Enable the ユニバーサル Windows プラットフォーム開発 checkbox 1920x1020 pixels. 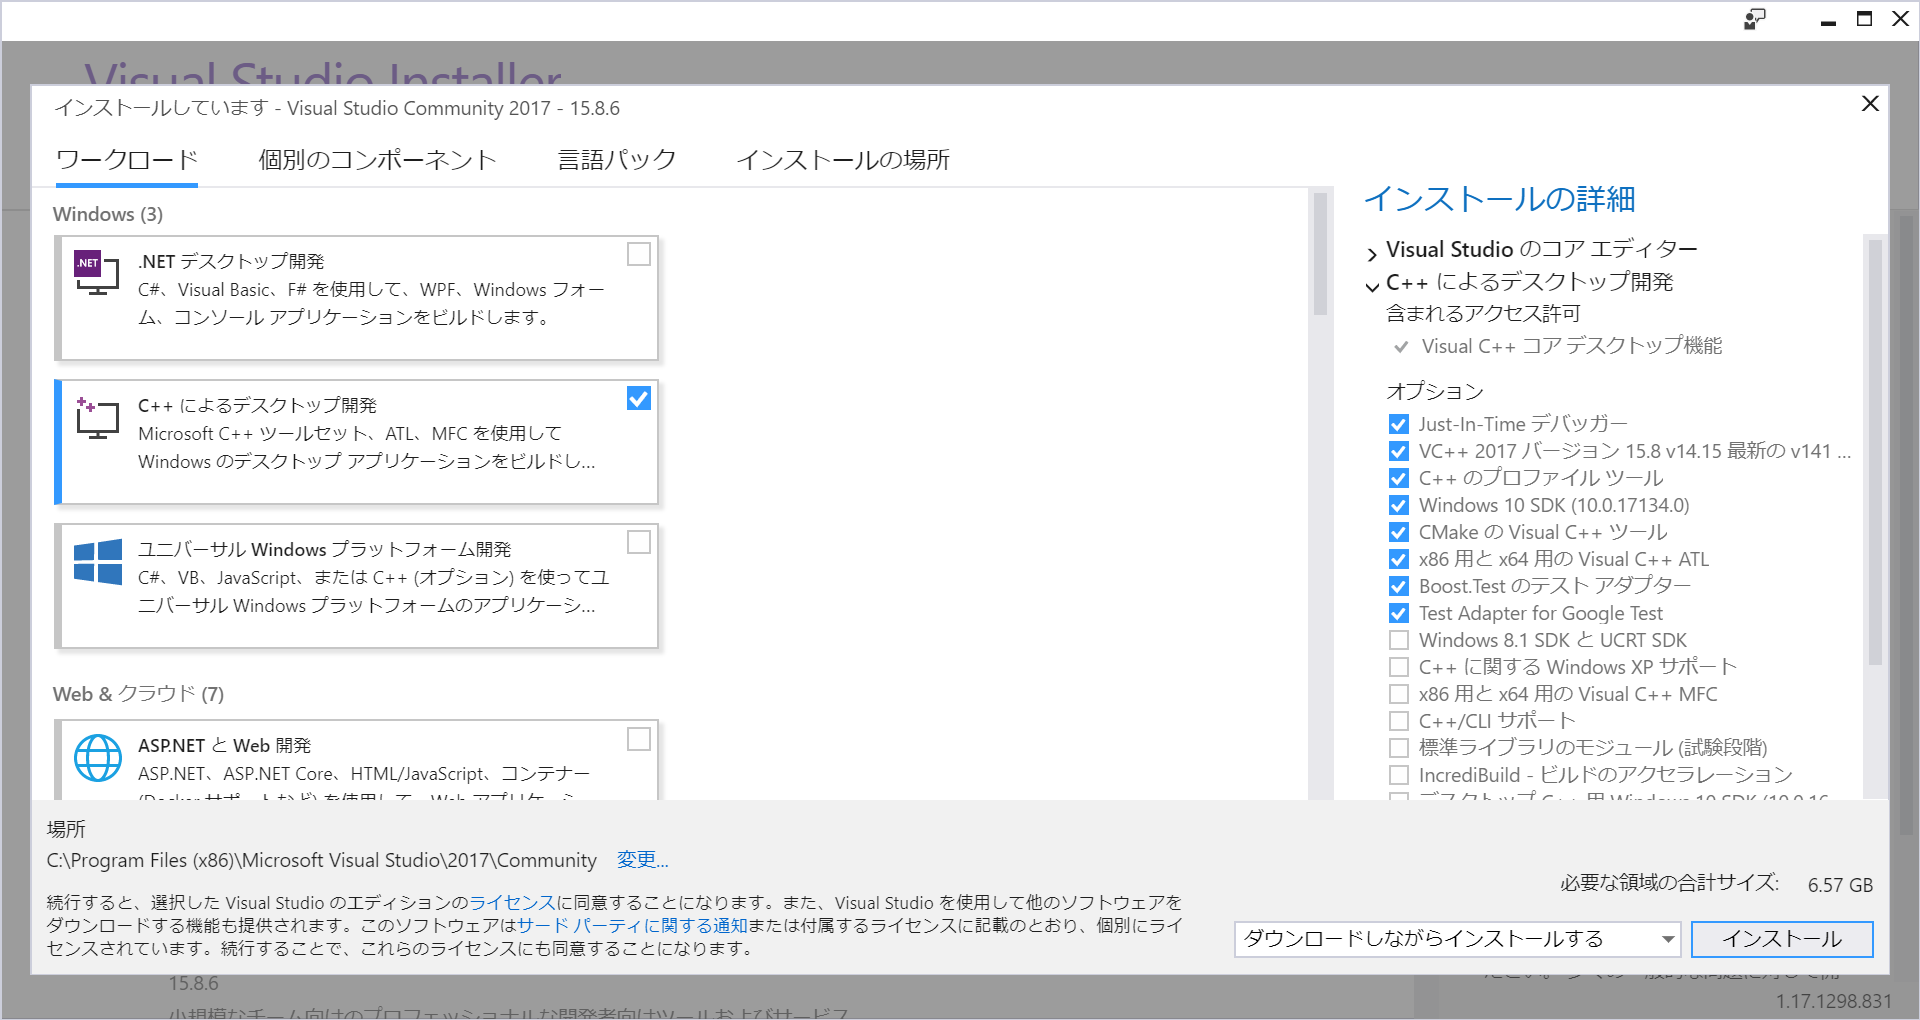pos(638,542)
